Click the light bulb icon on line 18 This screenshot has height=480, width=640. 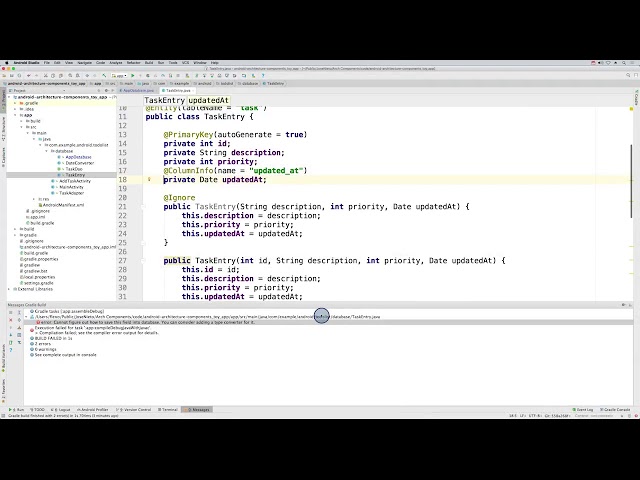149,179
